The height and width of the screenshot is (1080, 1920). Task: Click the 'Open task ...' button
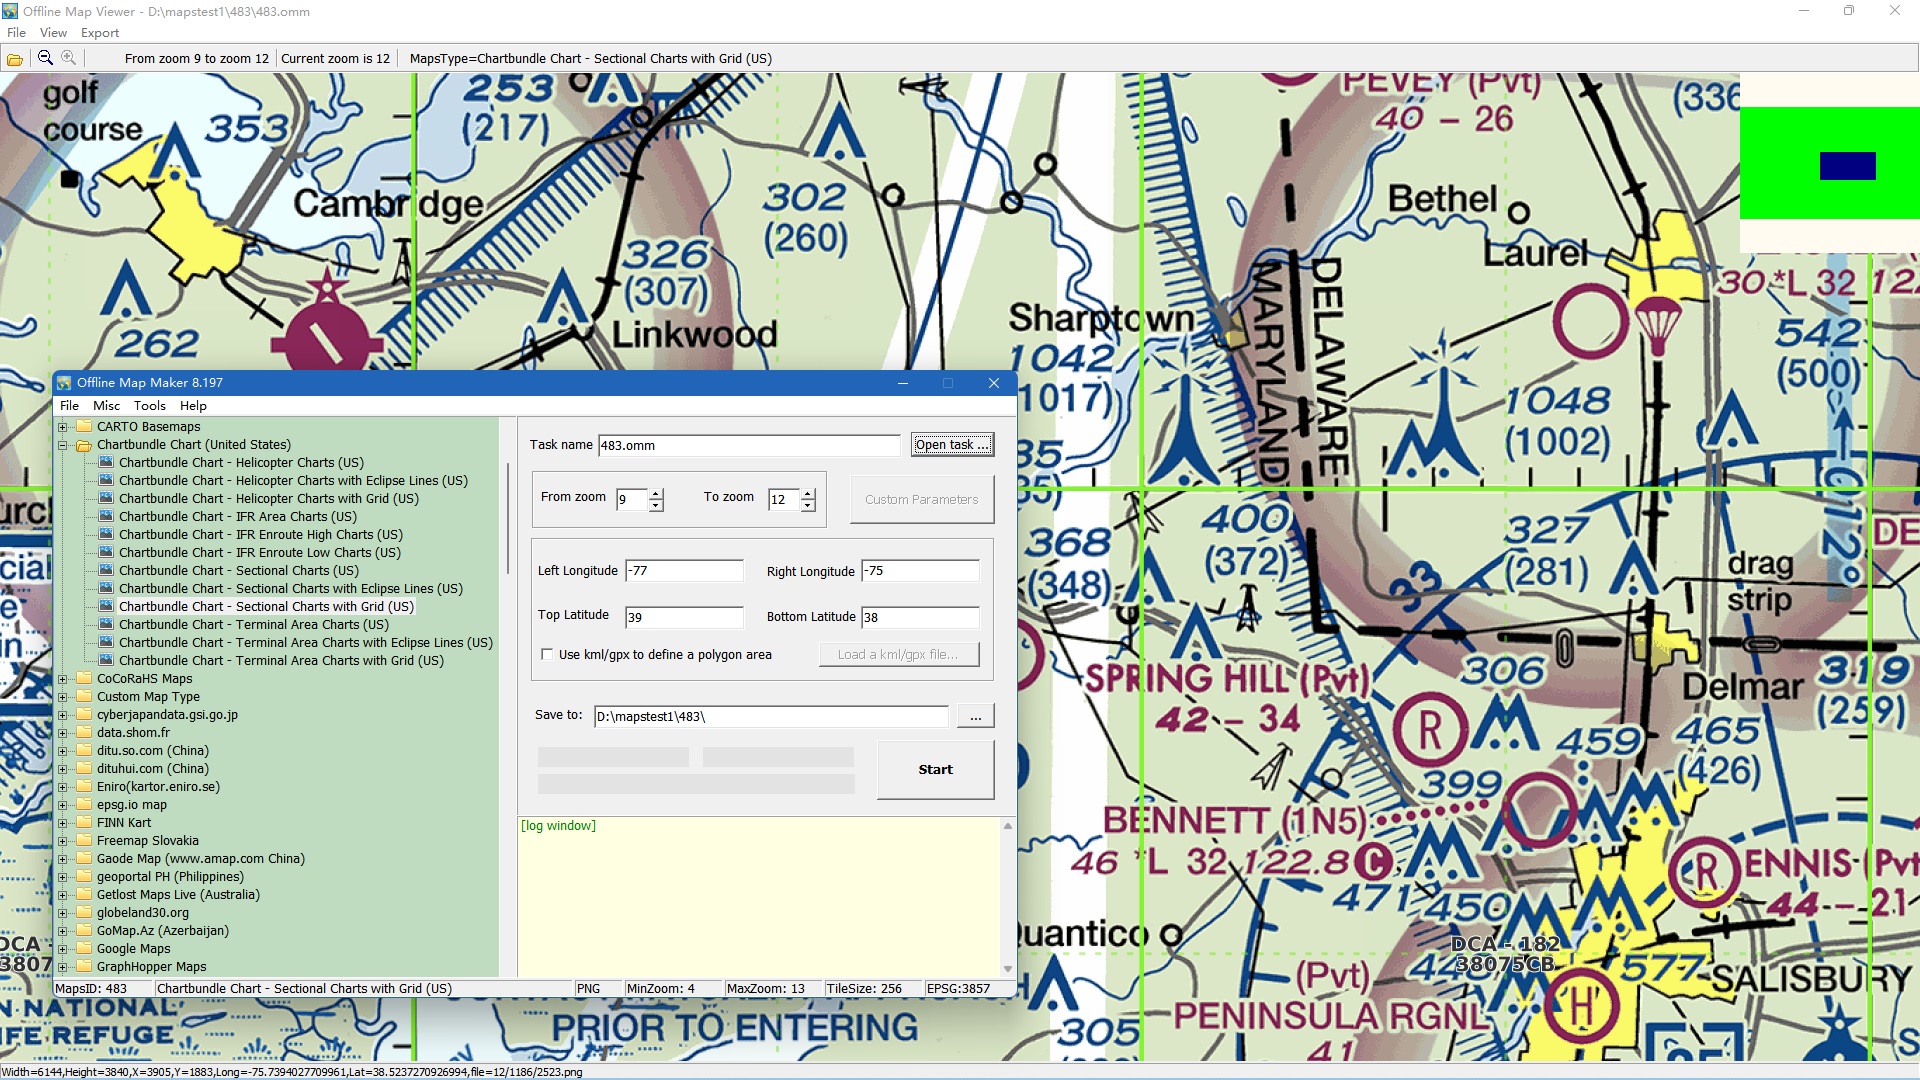point(952,445)
